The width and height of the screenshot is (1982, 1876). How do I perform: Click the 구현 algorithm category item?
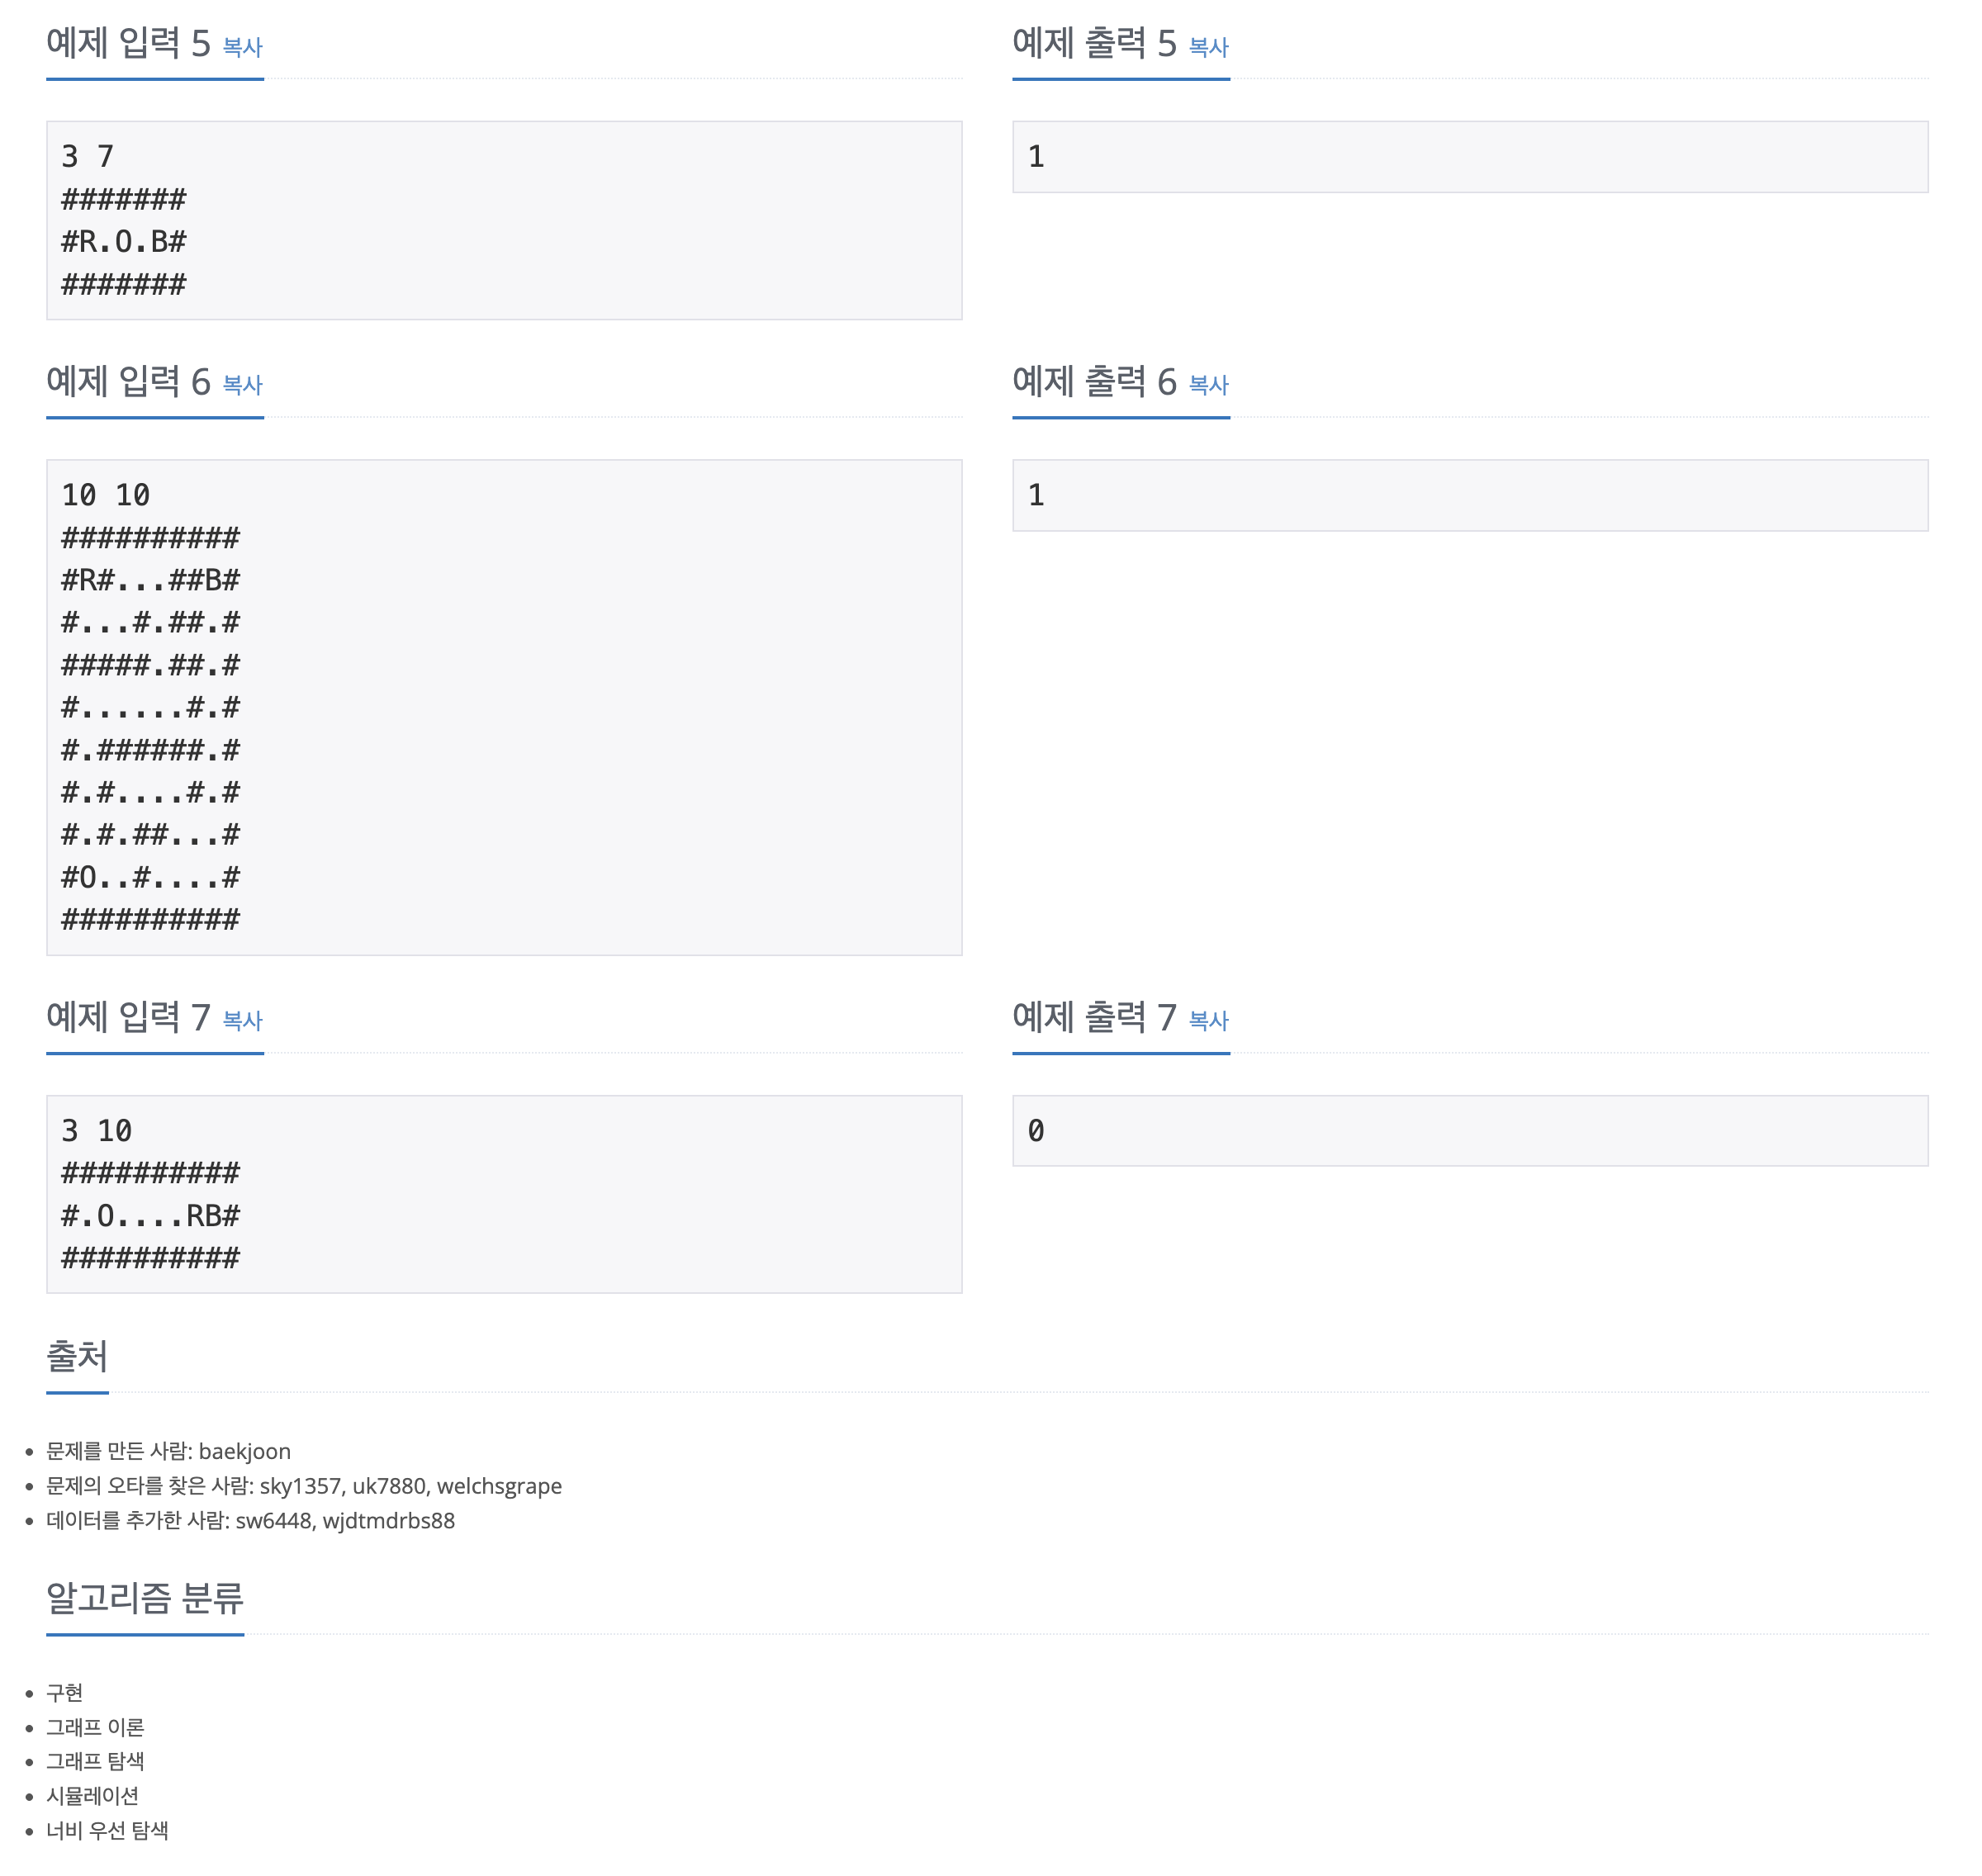[65, 1693]
